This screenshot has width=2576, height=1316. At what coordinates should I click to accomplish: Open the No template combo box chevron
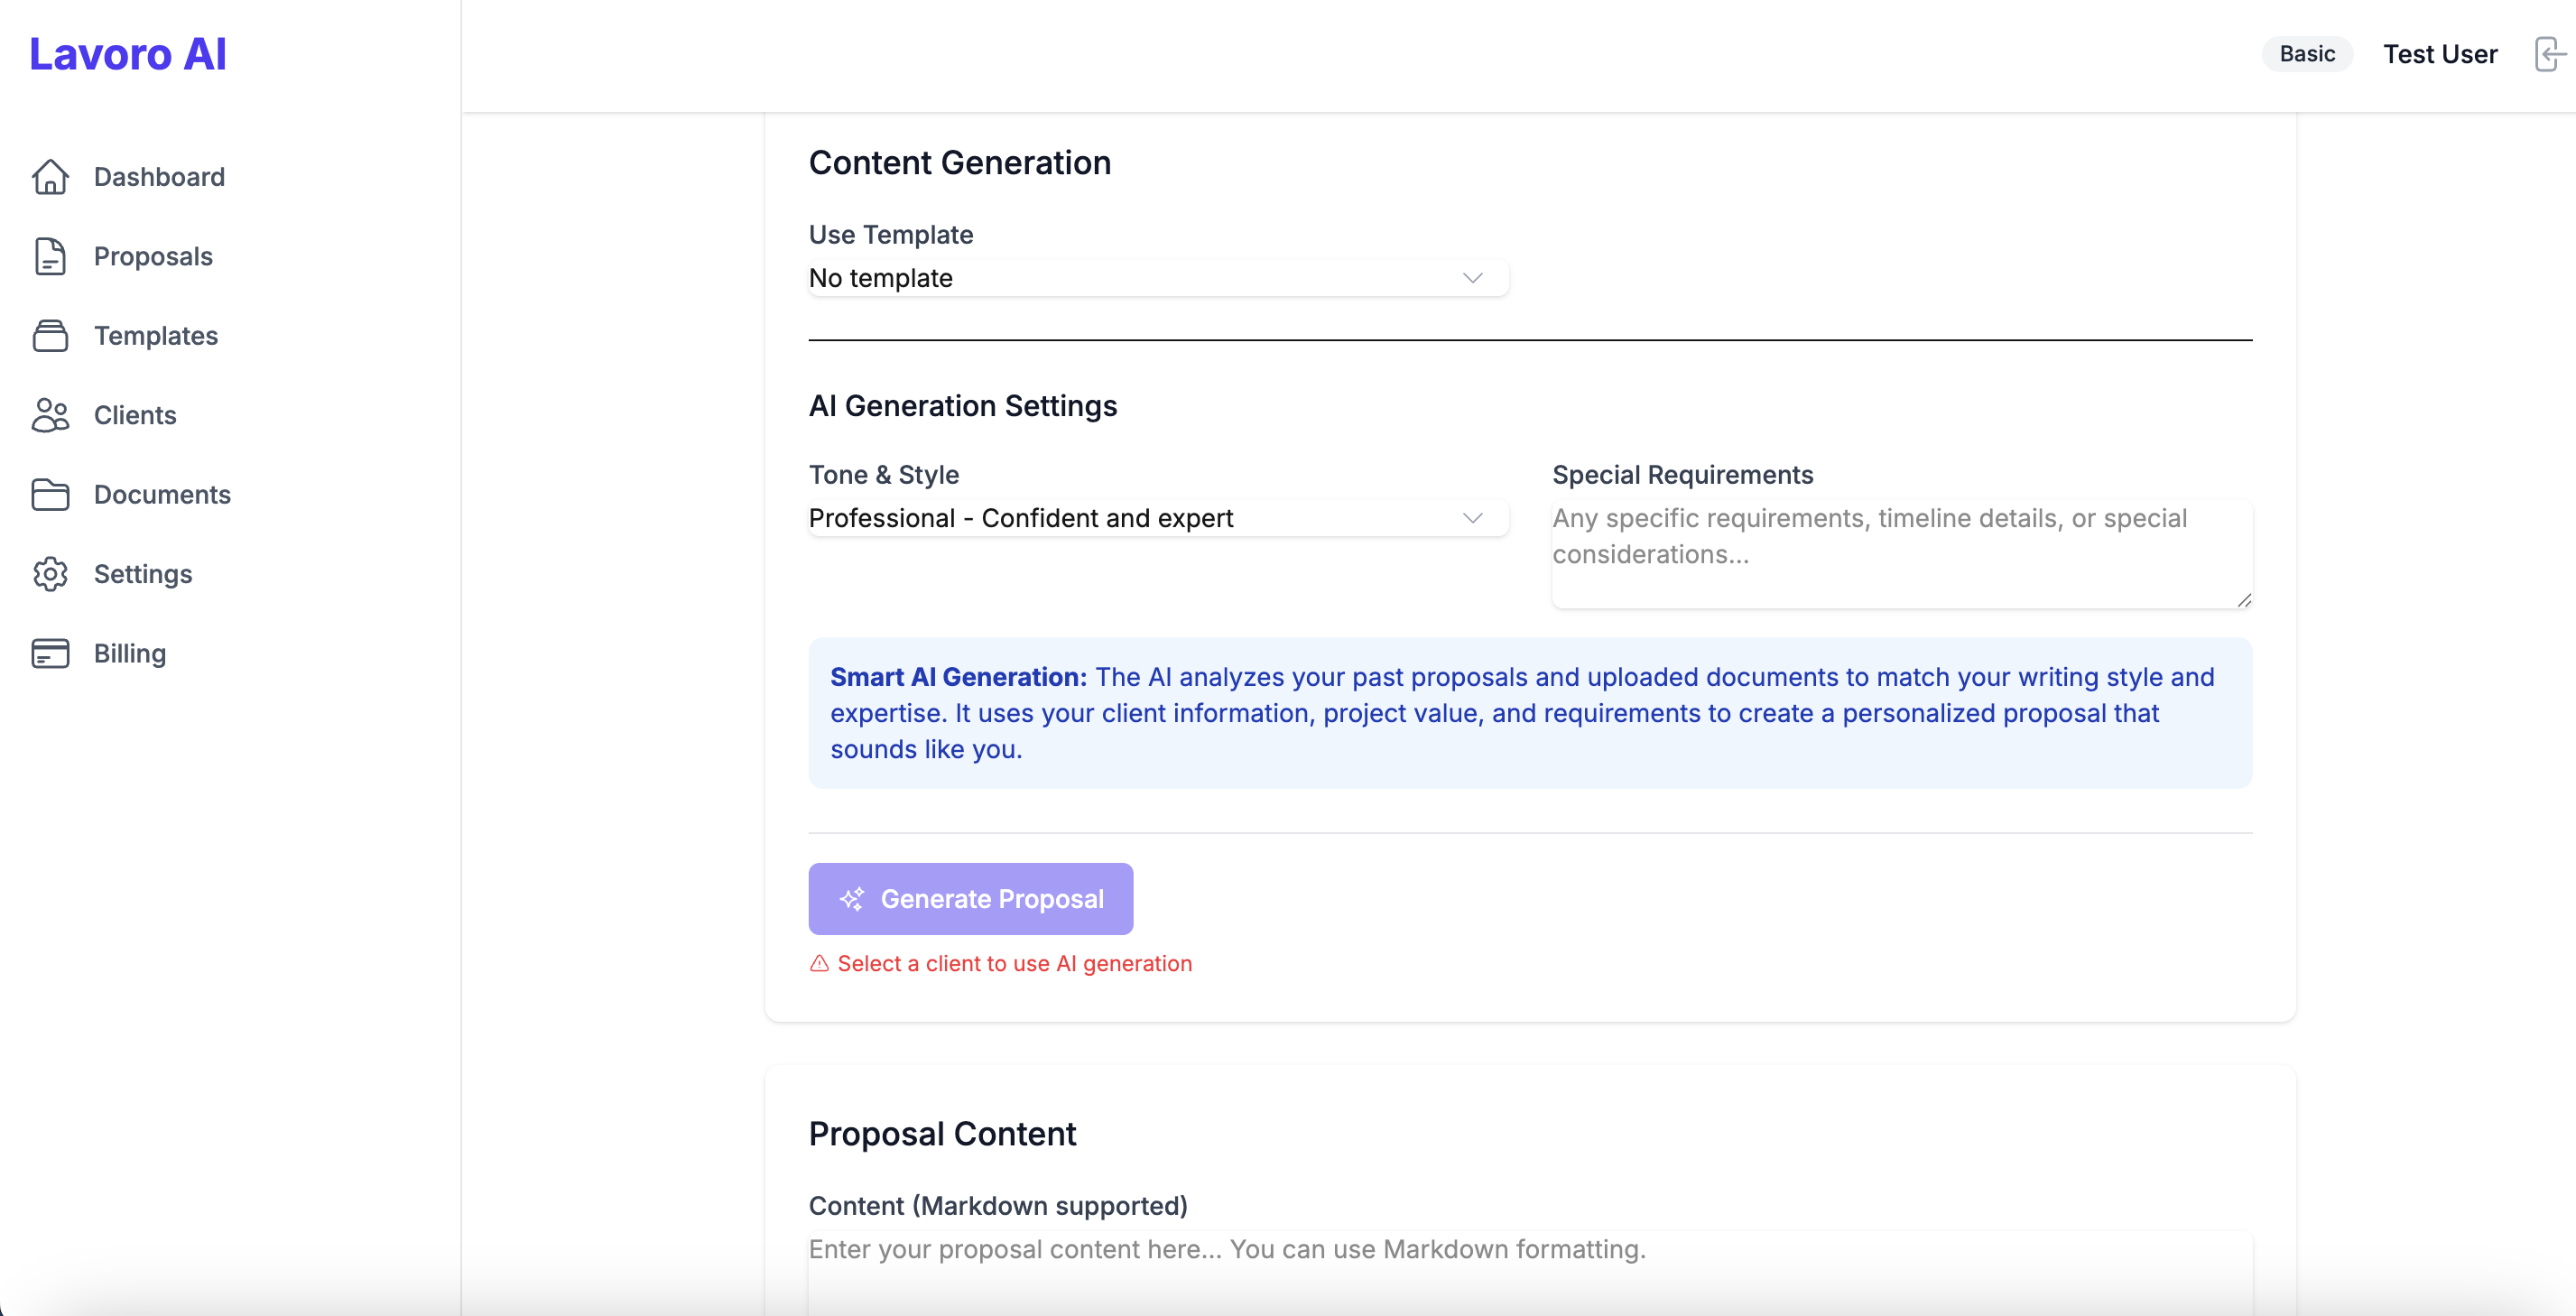click(1473, 278)
